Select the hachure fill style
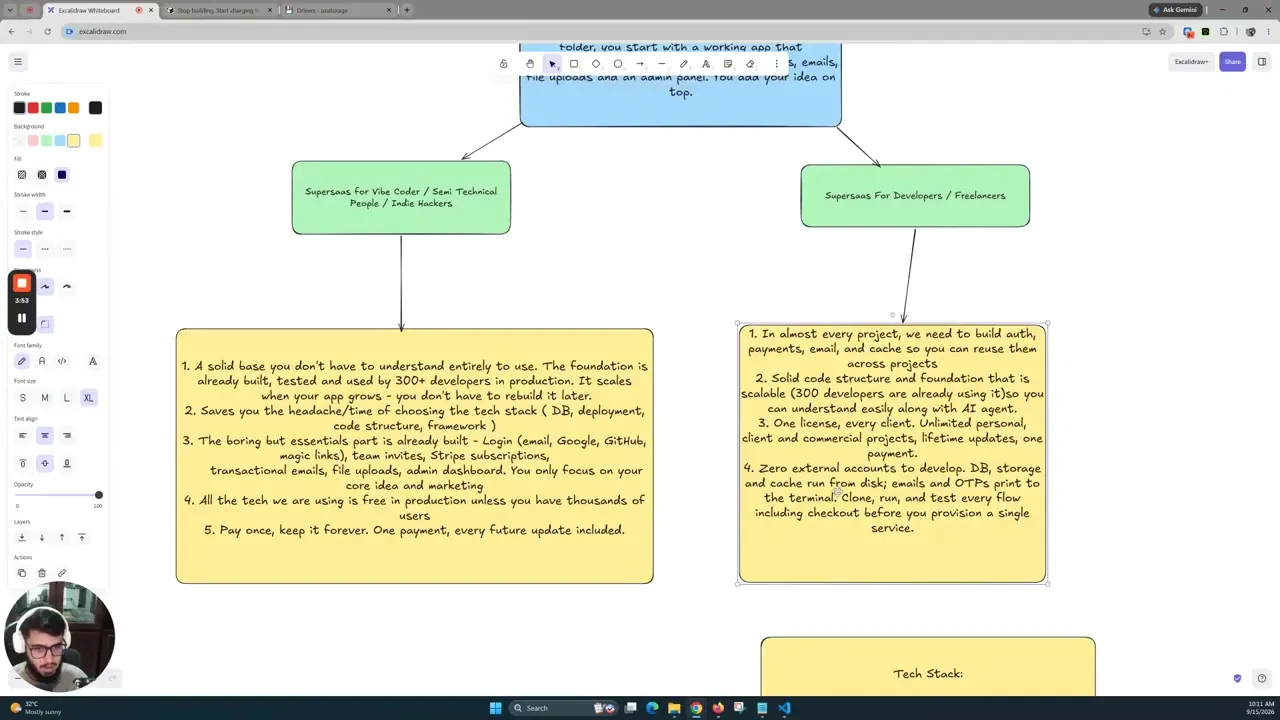The height and width of the screenshot is (720, 1280). (x=22, y=175)
